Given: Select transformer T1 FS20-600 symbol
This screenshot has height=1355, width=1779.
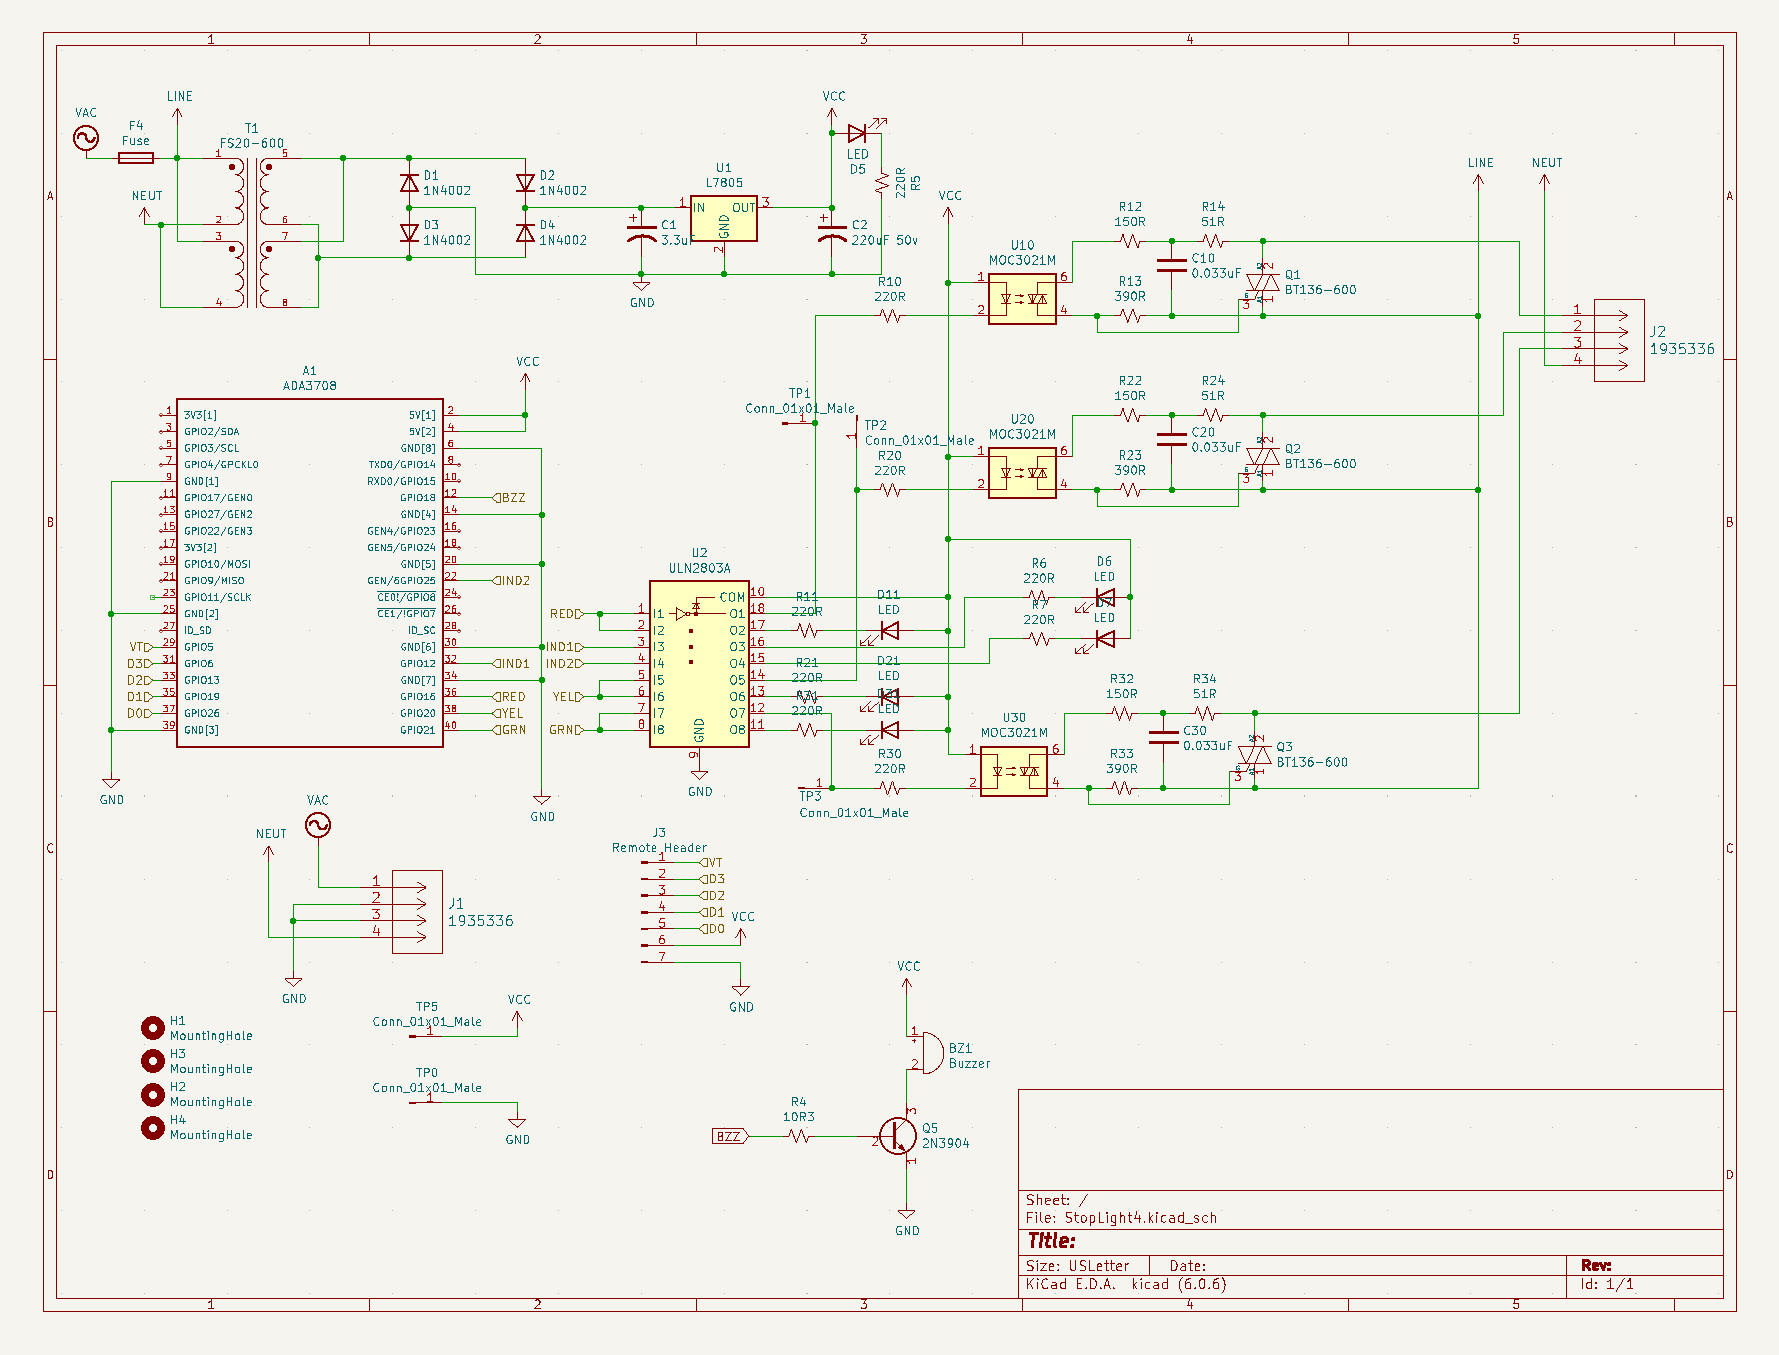Looking at the screenshot, I should (252, 232).
